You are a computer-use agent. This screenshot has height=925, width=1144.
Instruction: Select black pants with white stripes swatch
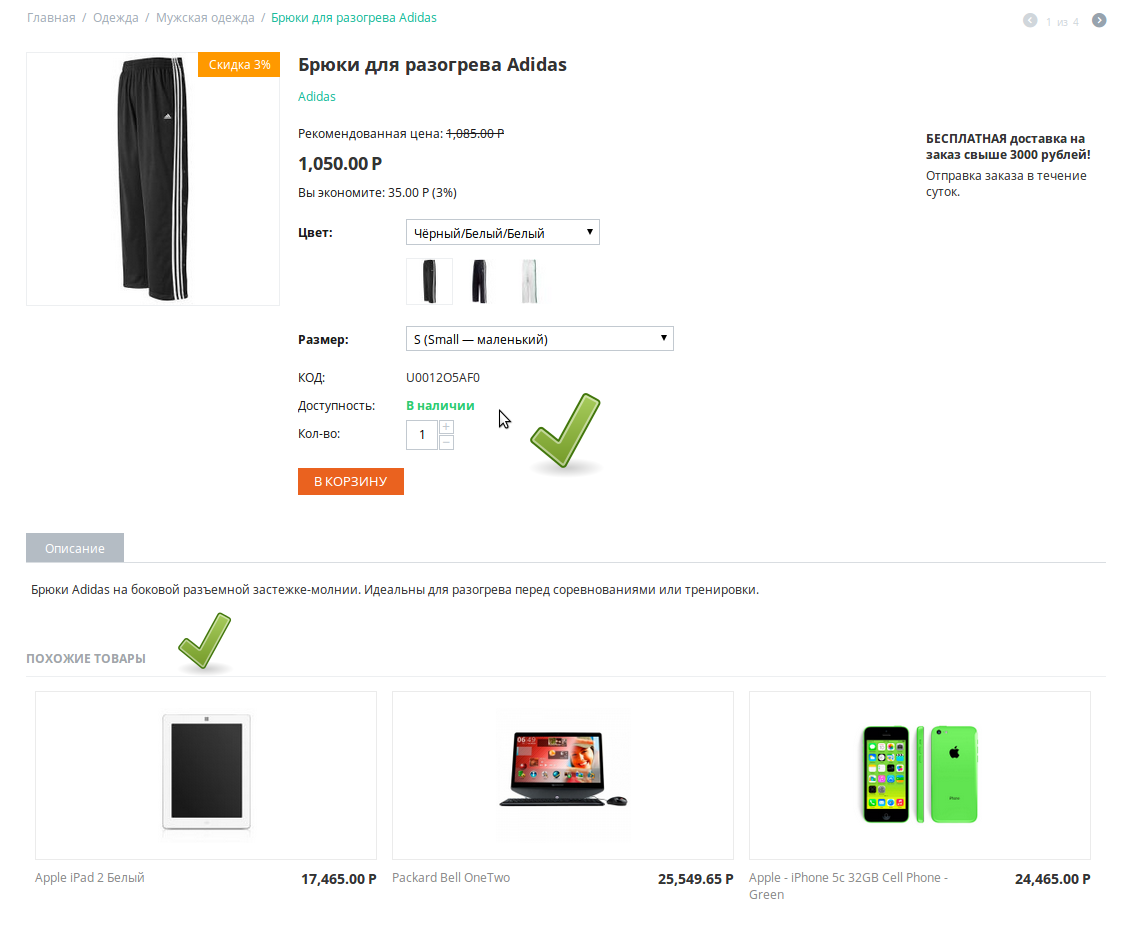pyautogui.click(x=429, y=281)
